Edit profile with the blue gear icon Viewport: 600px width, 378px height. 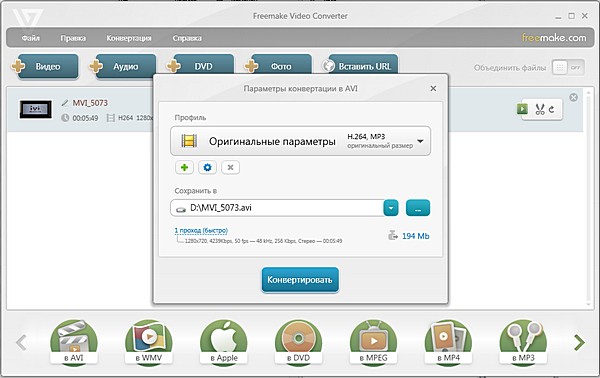(x=207, y=168)
